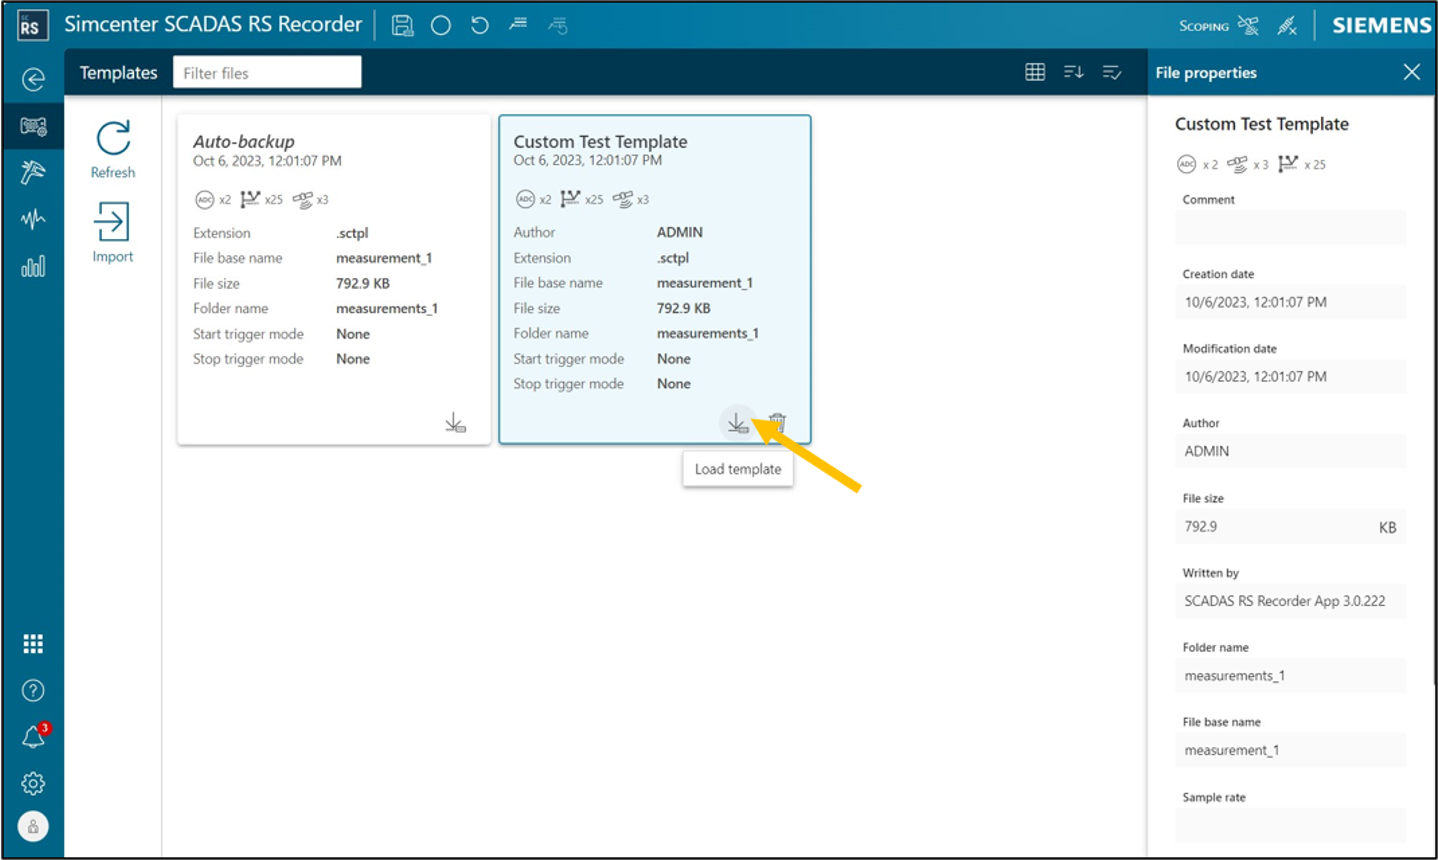Click the flag lines icon in title bar
1438x860 pixels.
click(x=518, y=24)
